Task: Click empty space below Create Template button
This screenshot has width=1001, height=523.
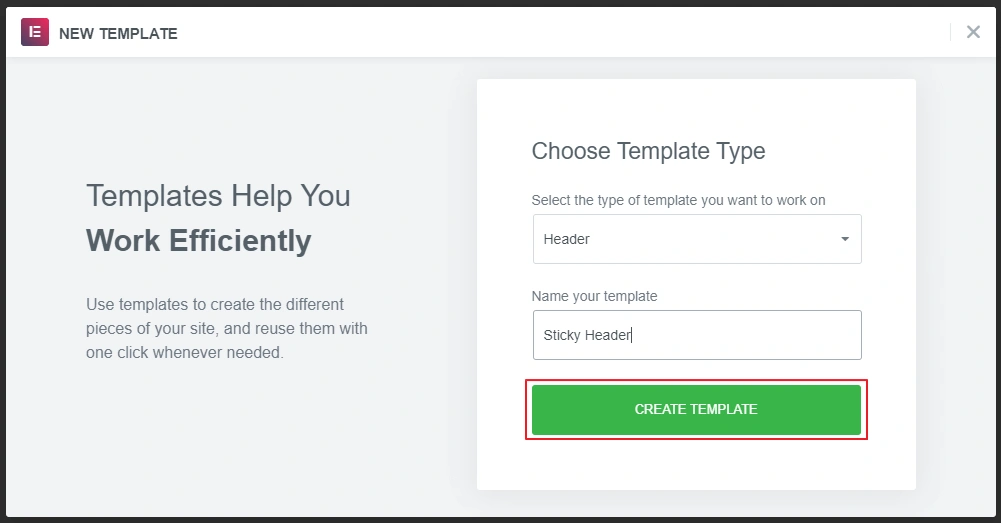Action: tap(696, 464)
